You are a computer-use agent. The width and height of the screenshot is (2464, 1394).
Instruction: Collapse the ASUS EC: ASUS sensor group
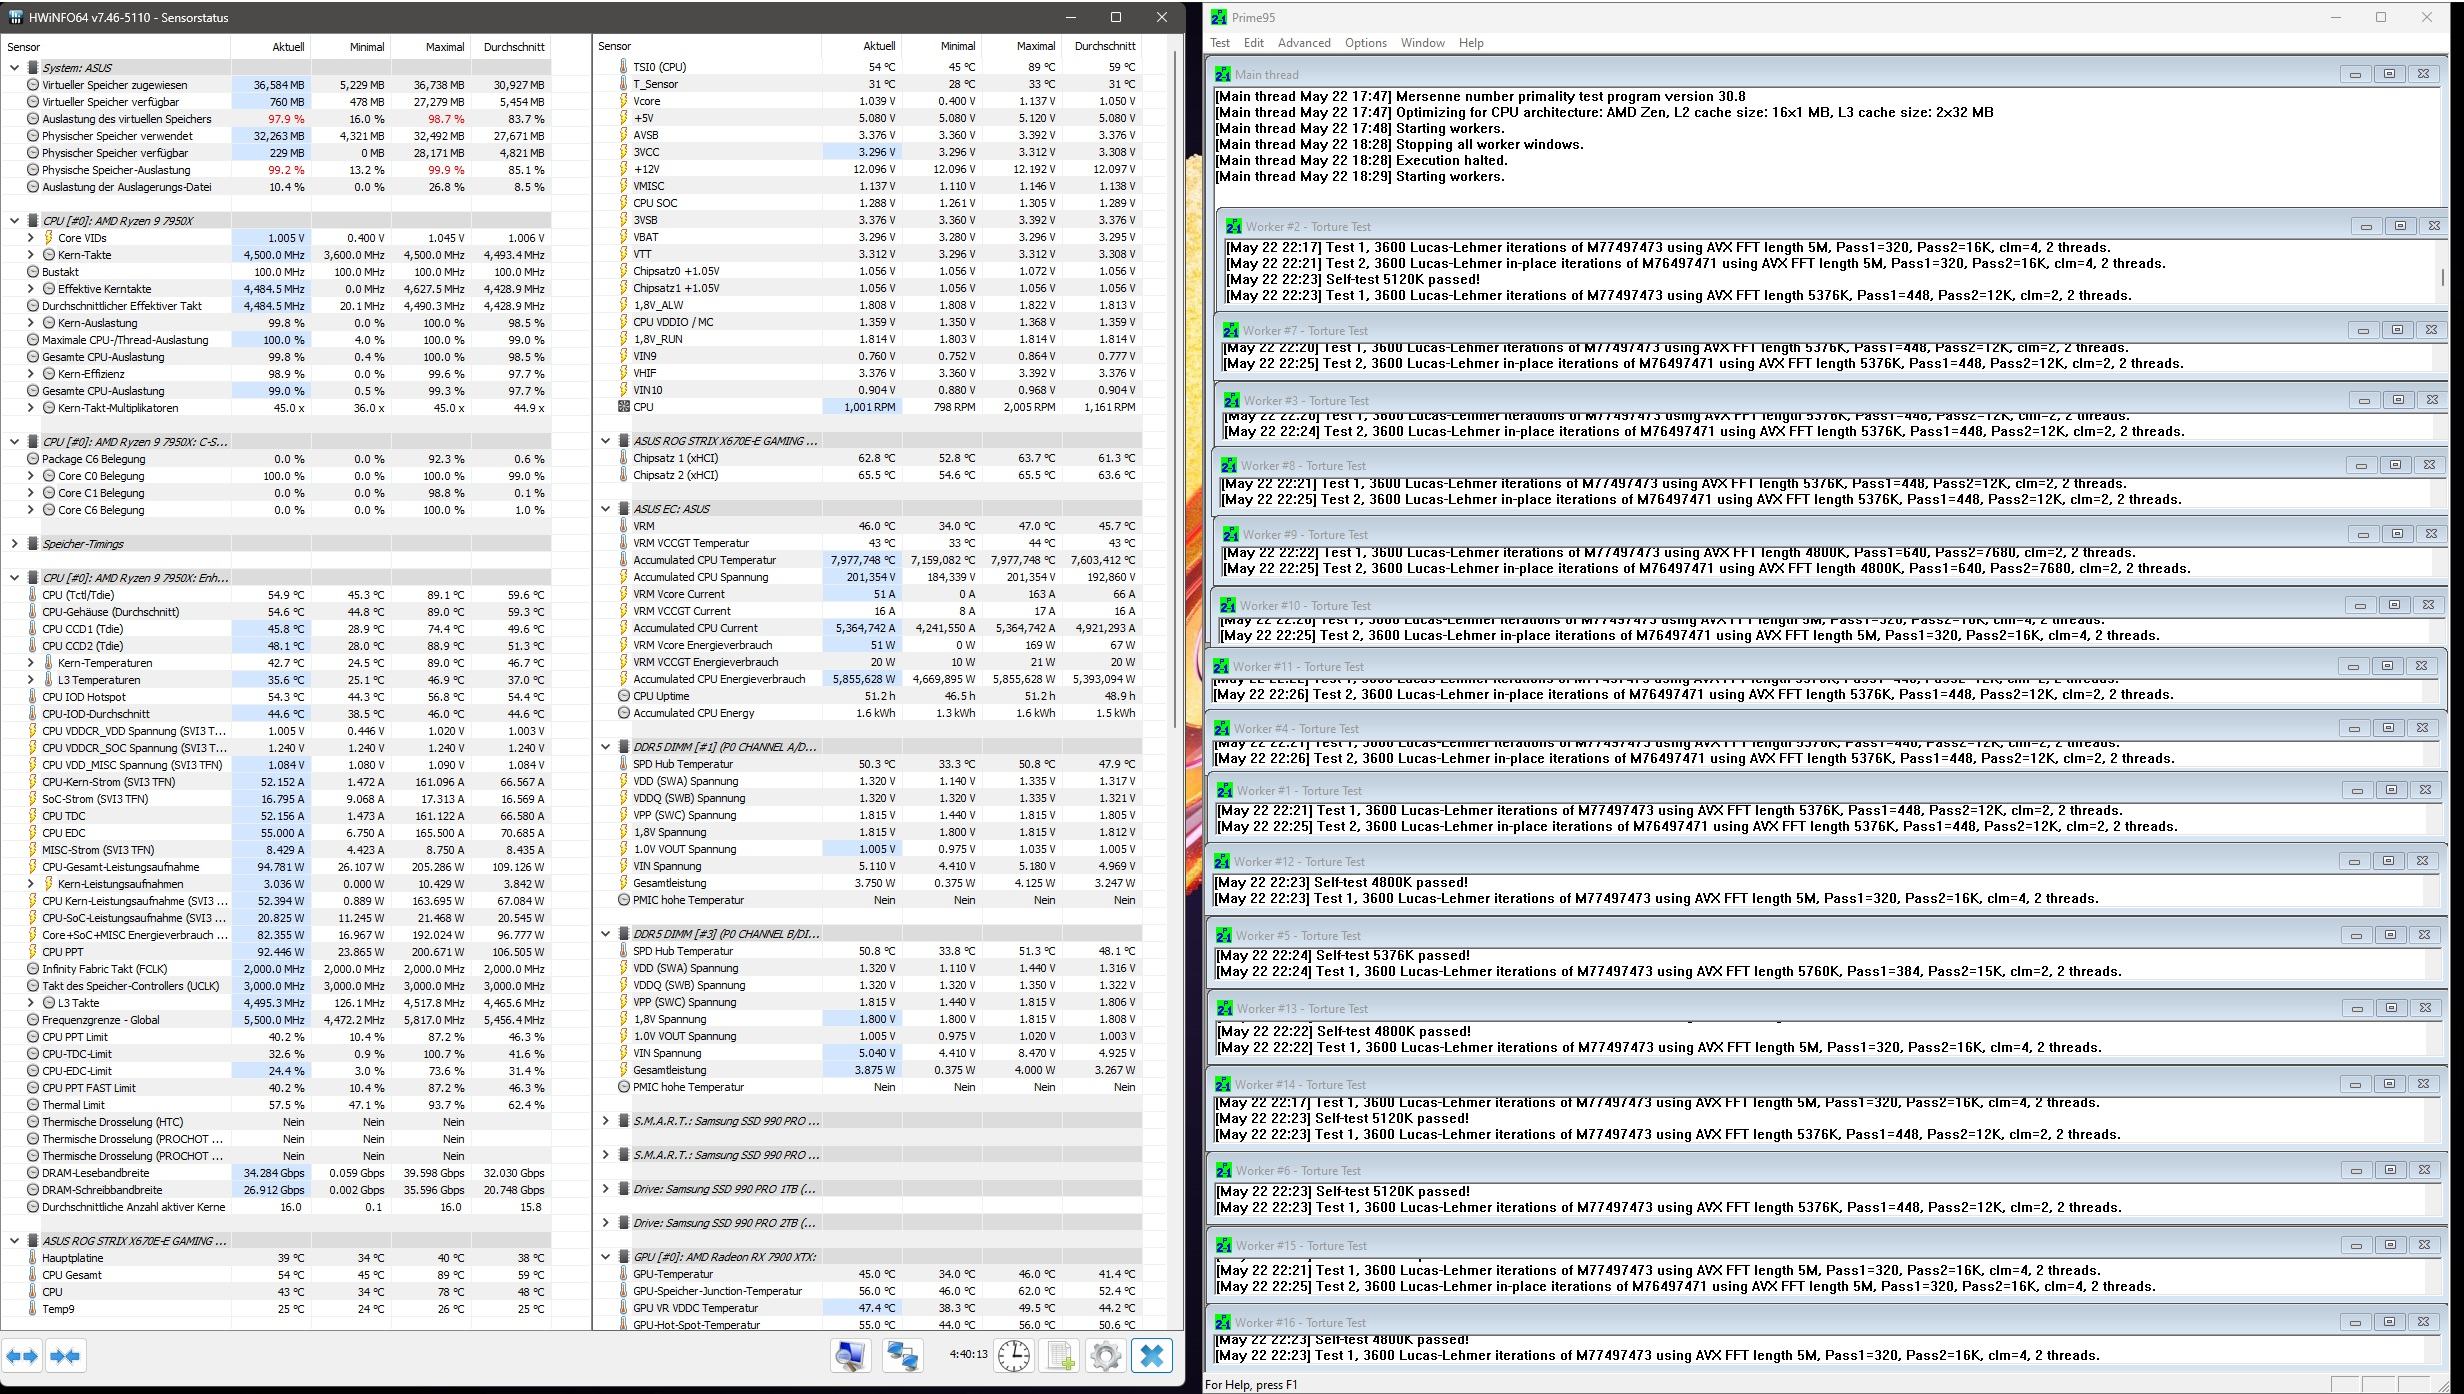click(605, 509)
